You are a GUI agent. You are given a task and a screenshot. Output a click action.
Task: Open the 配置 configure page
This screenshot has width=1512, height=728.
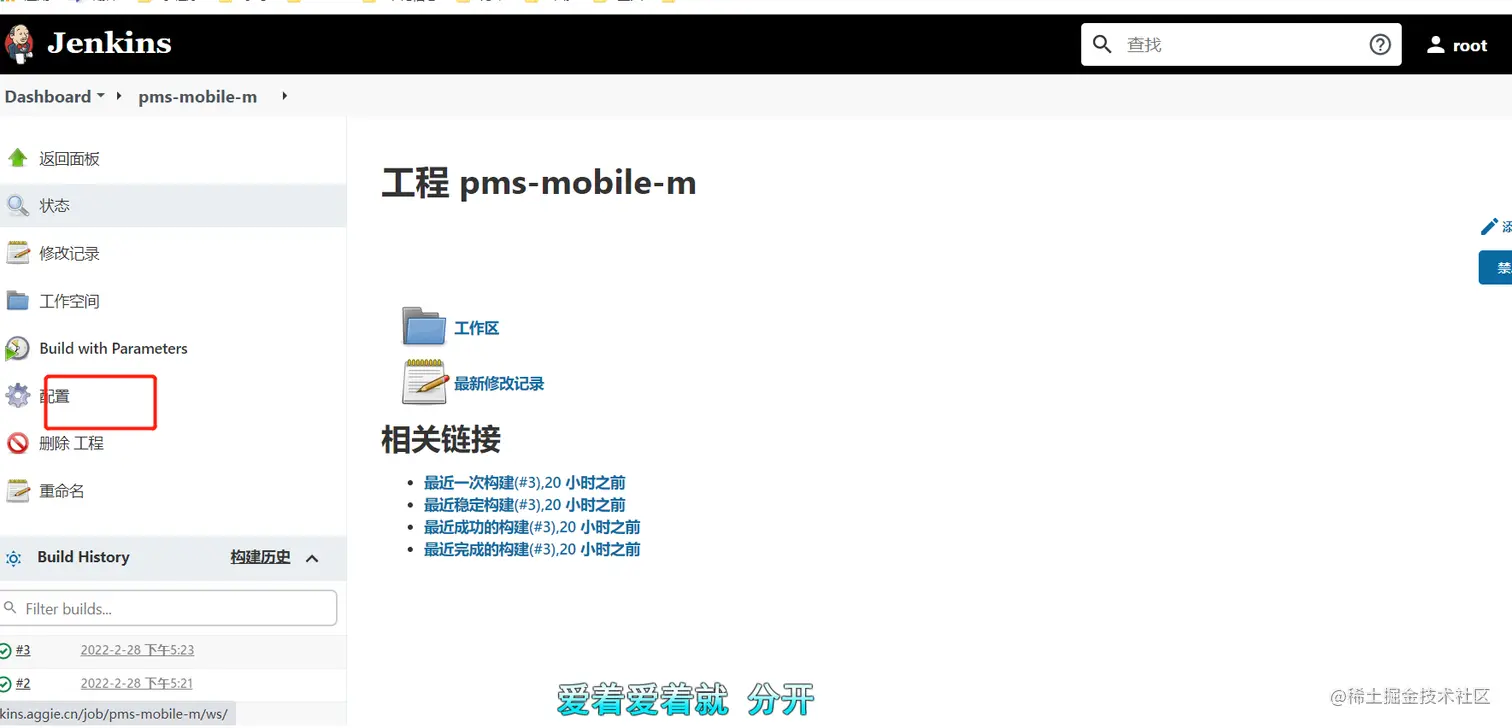(55, 396)
